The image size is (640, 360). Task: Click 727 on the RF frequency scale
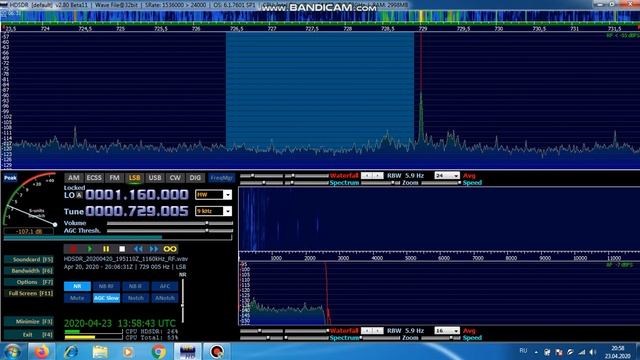point(272,29)
